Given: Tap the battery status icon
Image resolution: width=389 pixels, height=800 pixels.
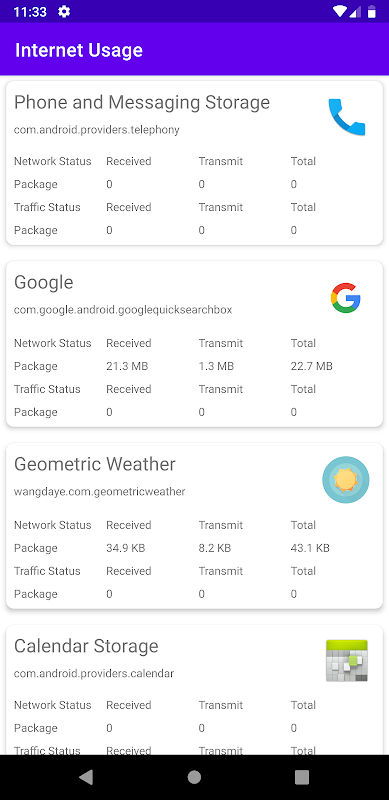Looking at the screenshot, I should click(372, 12).
